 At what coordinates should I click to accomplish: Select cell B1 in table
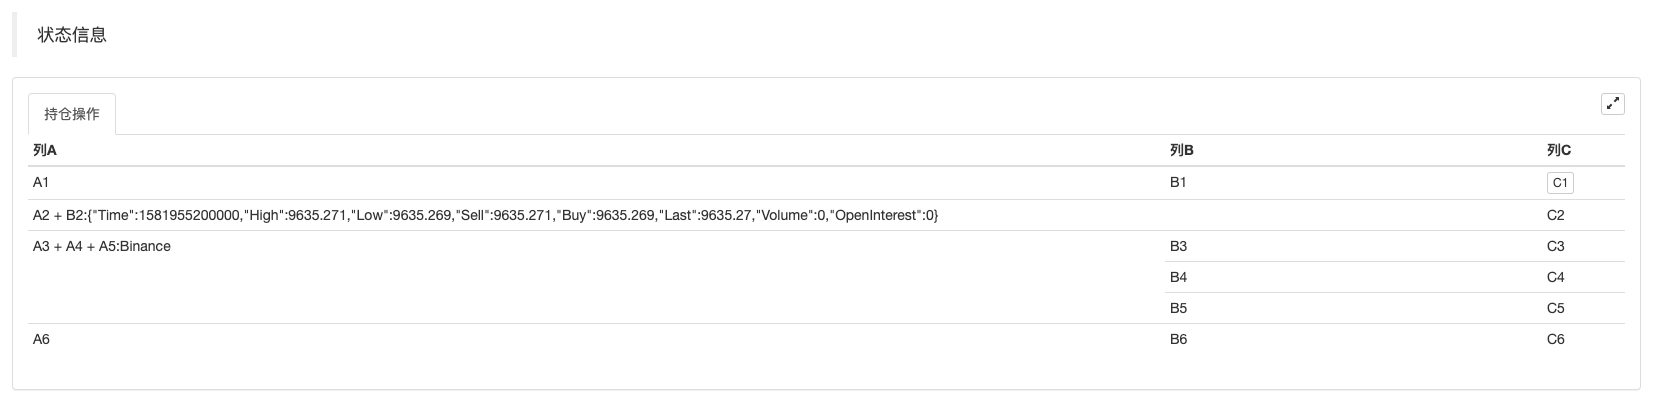[1178, 182]
